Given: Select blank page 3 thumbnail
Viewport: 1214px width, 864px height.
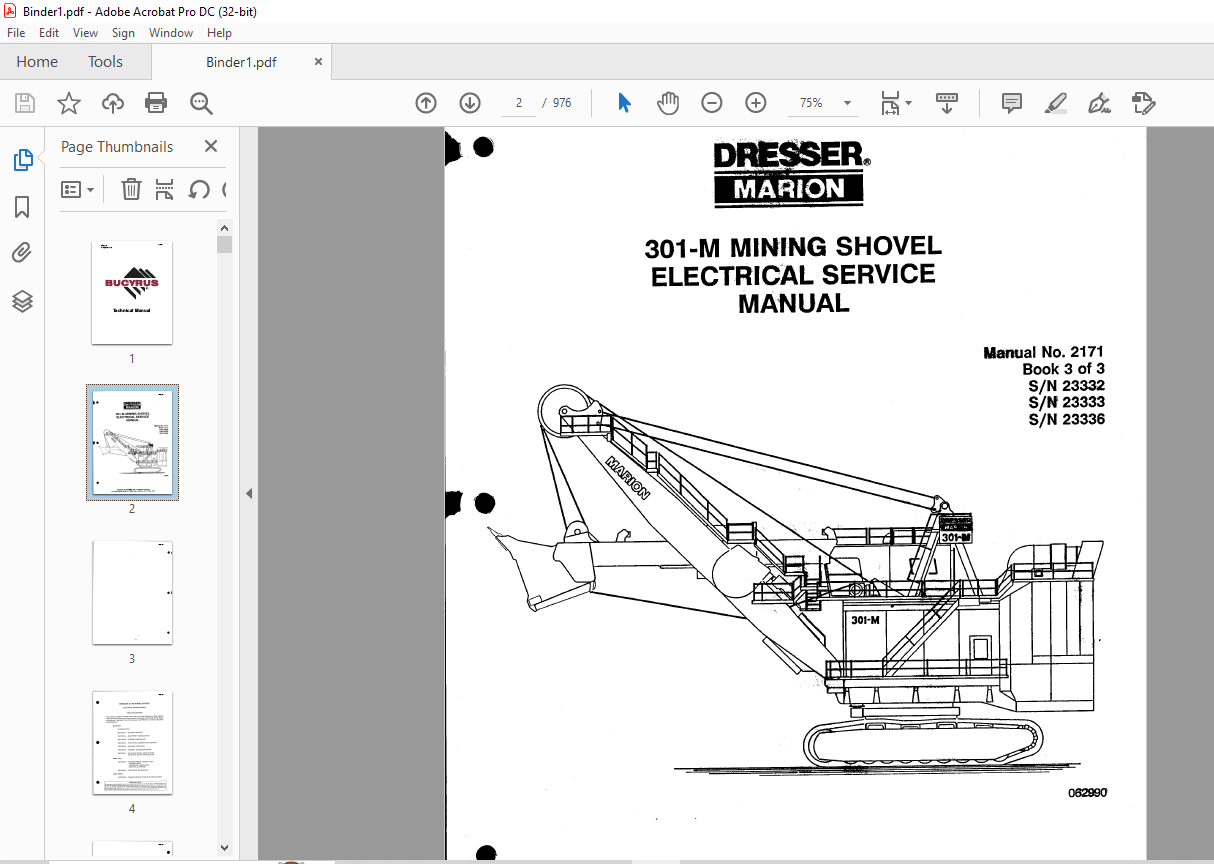Looking at the screenshot, I should [x=132, y=593].
